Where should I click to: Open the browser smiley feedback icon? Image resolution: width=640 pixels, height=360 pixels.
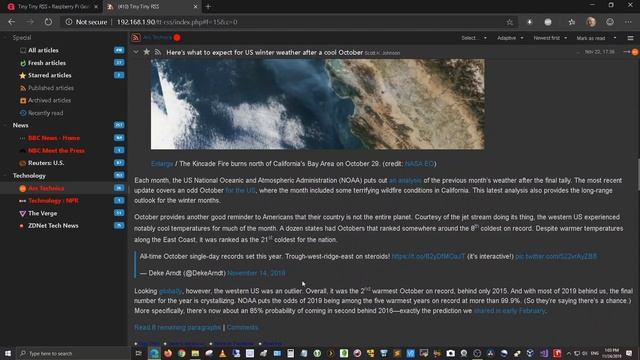pyautogui.click(x=610, y=22)
